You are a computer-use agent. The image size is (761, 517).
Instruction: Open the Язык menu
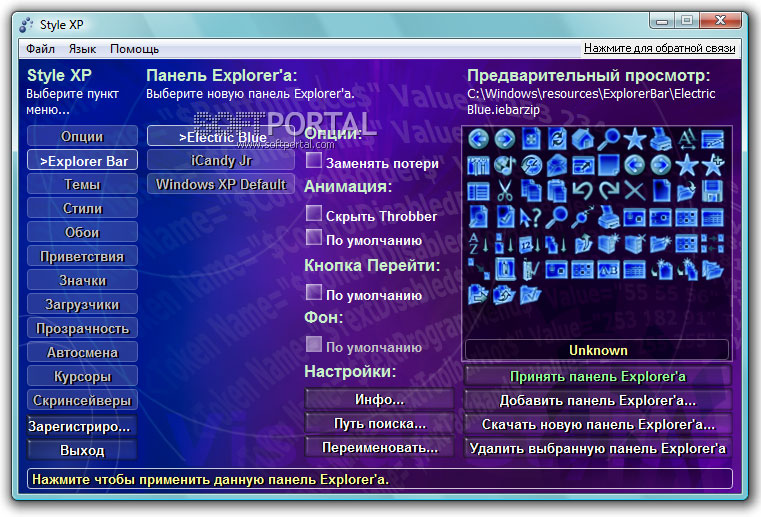[x=82, y=49]
